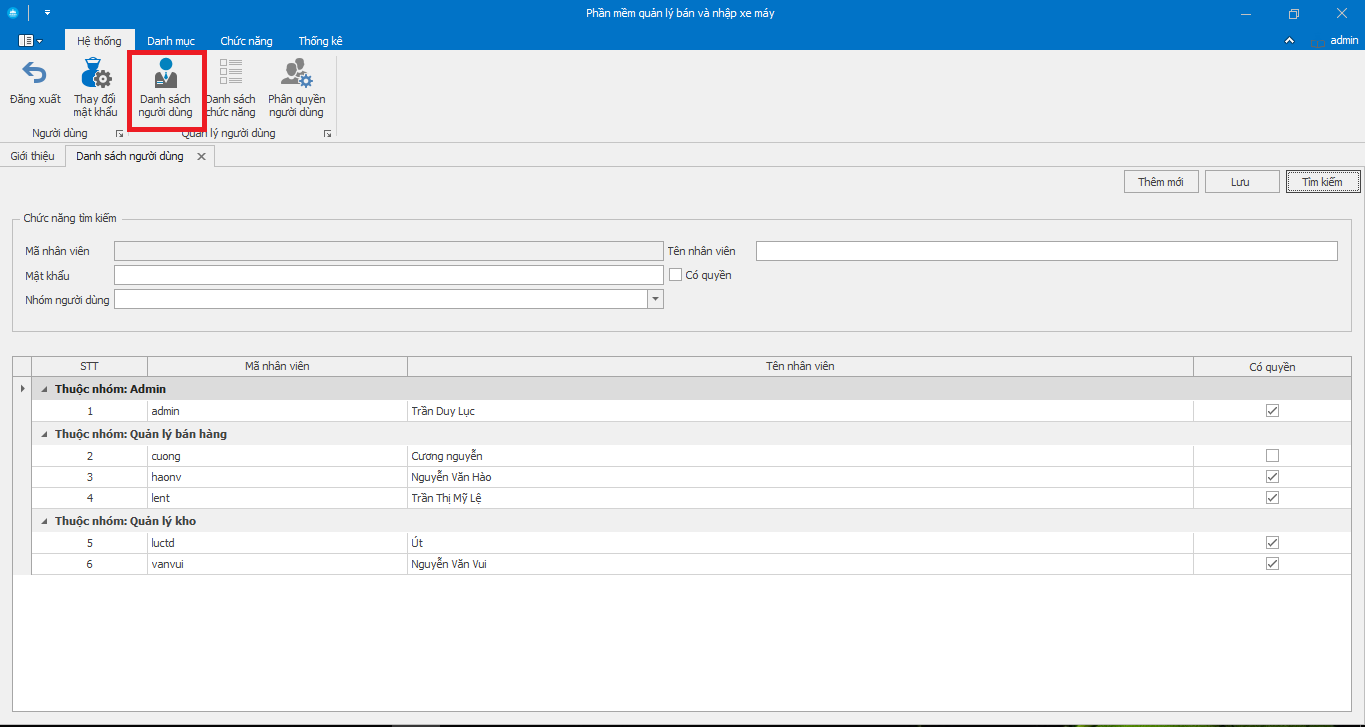Image resolution: width=1365 pixels, height=727 pixels.
Task: Click the book icon beside admin
Action: click(1318, 41)
